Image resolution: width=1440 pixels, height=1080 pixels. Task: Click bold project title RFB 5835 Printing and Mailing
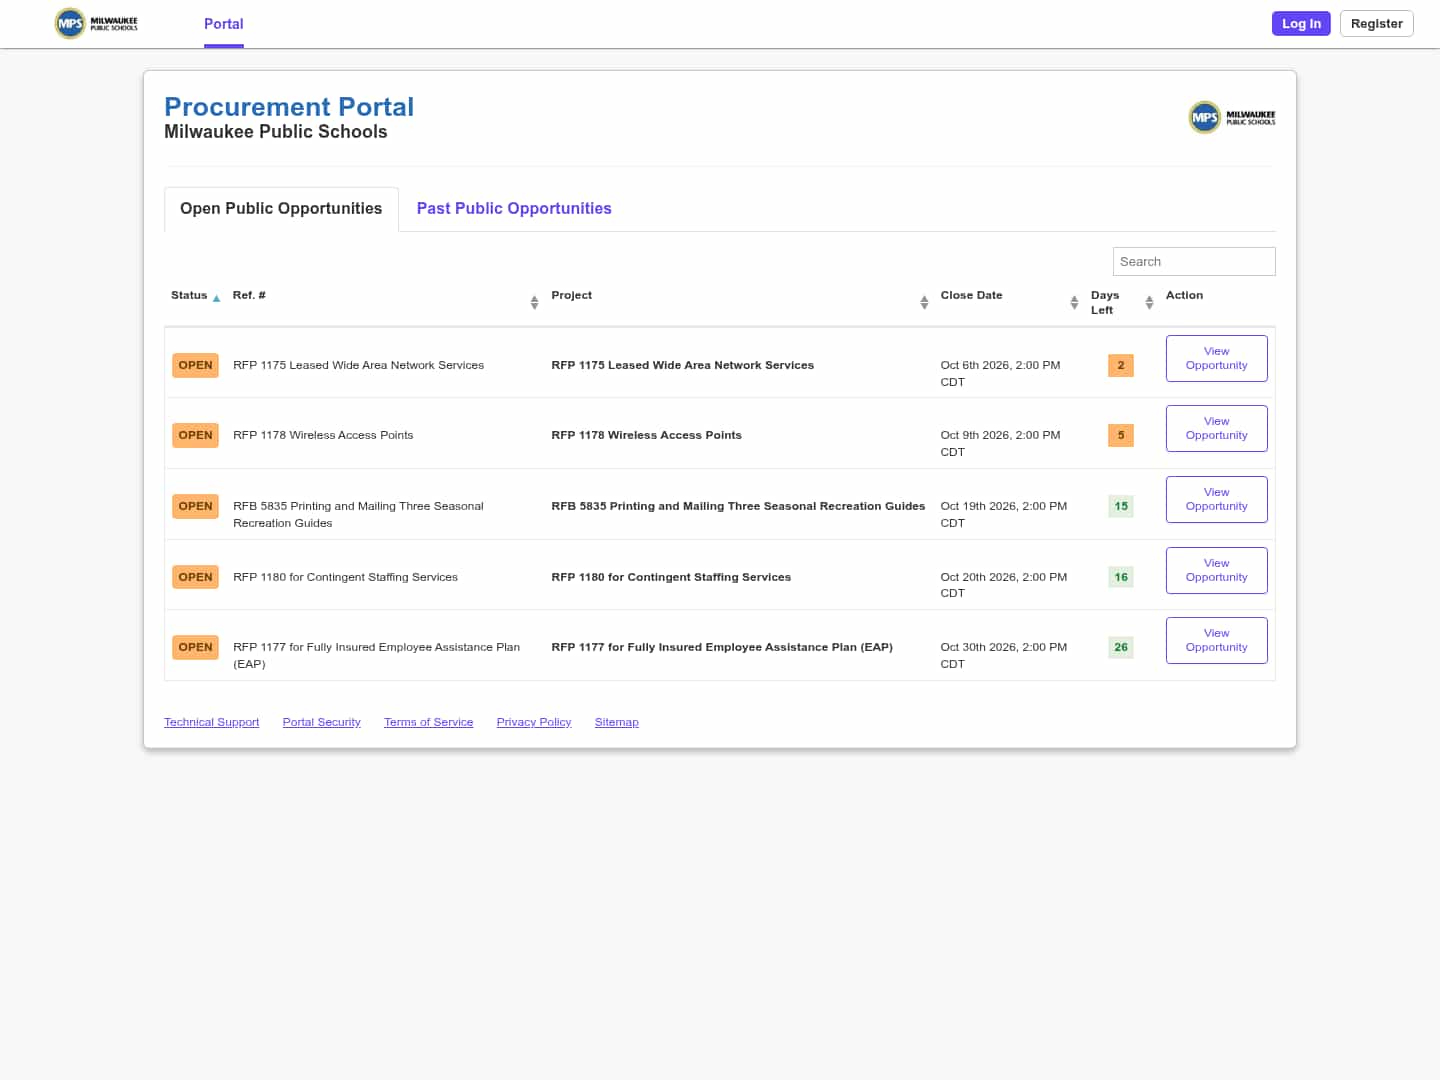(x=738, y=506)
